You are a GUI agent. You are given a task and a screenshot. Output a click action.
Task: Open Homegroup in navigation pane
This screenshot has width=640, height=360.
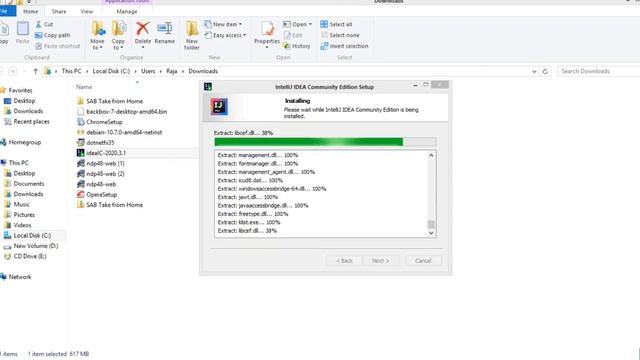pyautogui.click(x=20, y=142)
